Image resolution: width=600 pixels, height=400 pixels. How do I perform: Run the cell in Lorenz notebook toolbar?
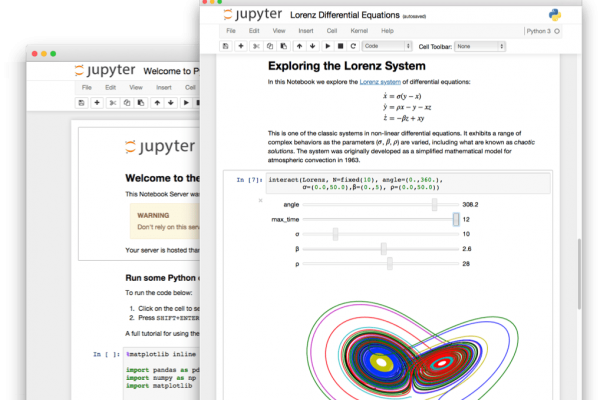point(328,46)
